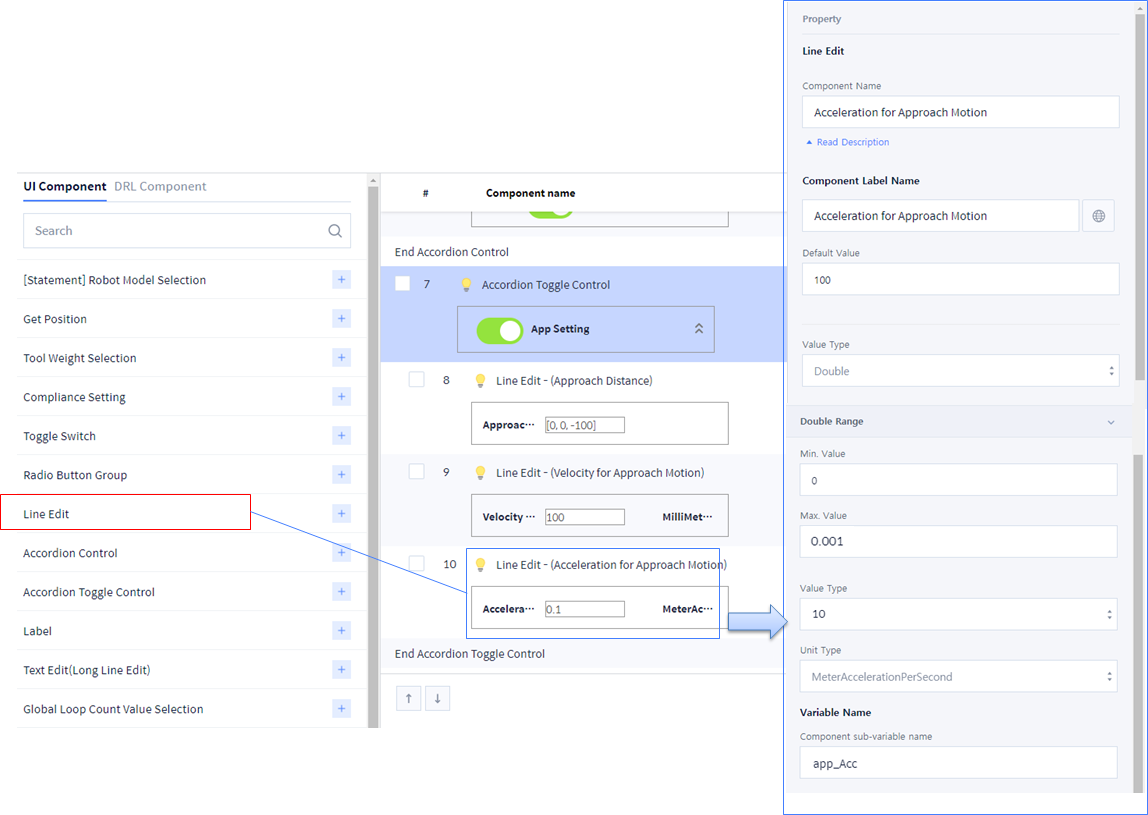This screenshot has height=815, width=1148.
Task: Click the Max. Value input field
Action: tap(958, 542)
